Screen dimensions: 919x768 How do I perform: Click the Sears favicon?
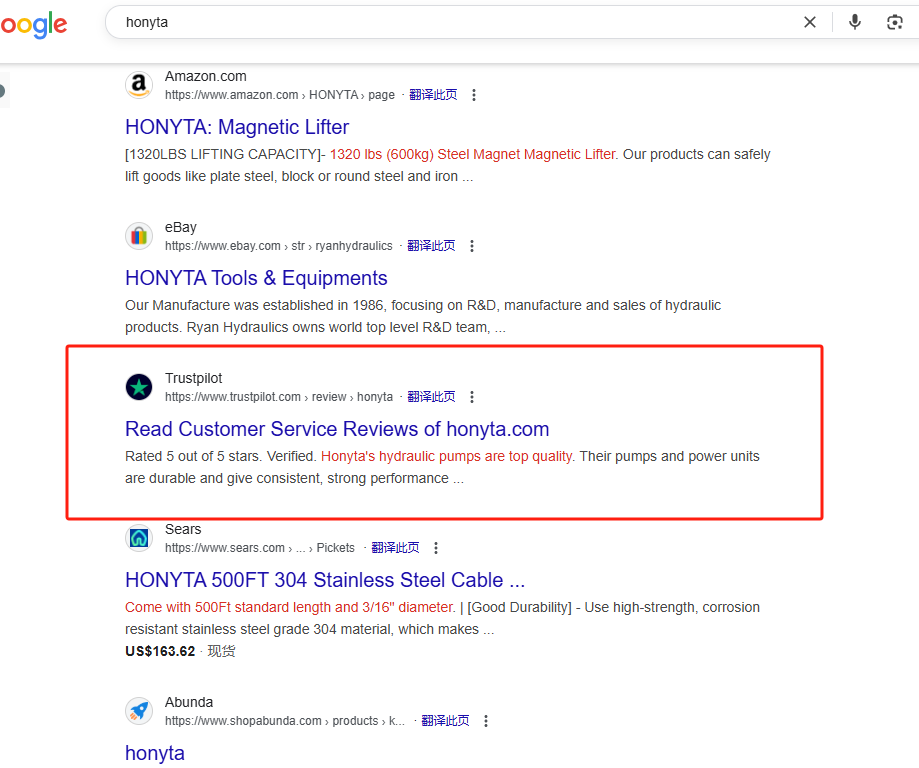(139, 538)
